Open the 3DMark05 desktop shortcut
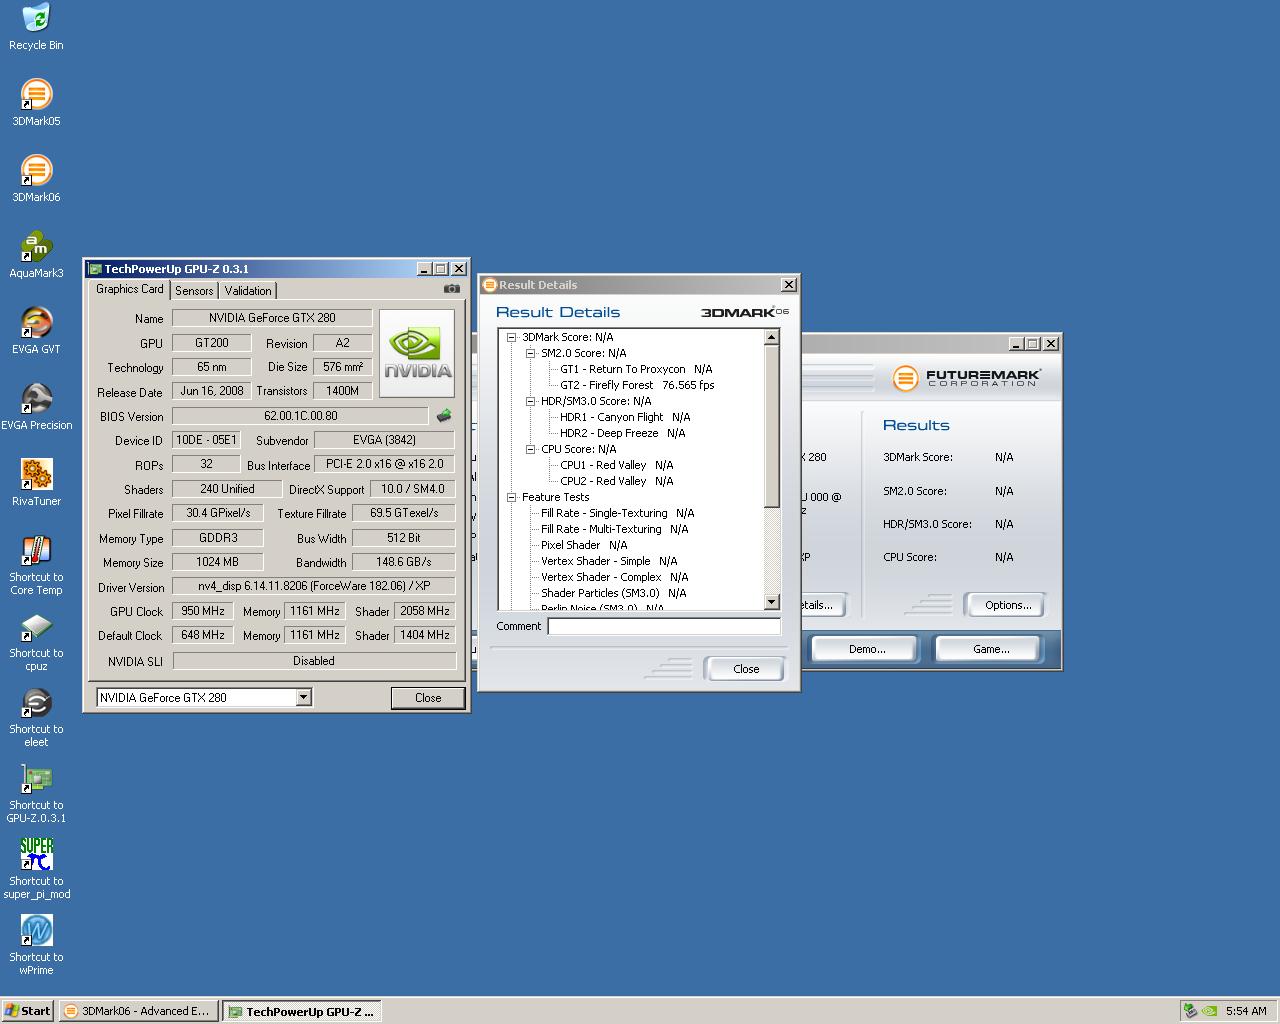The width and height of the screenshot is (1280, 1024). click(x=36, y=103)
